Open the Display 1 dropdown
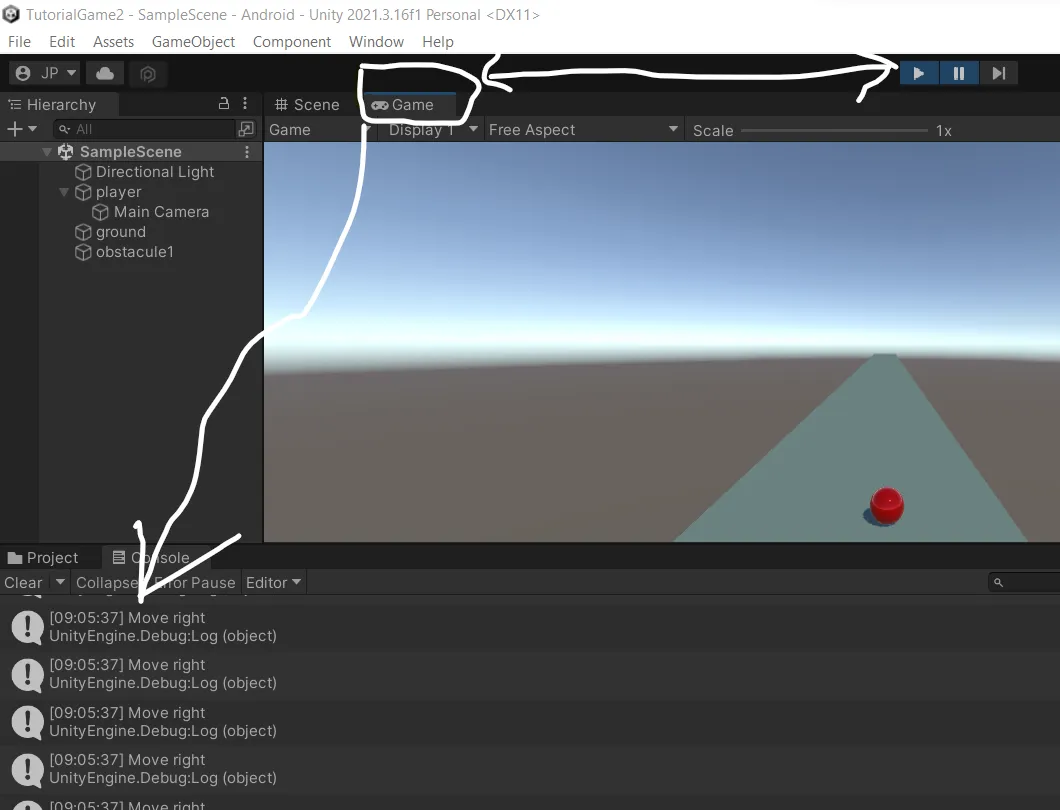Image resolution: width=1060 pixels, height=810 pixels. 433,130
